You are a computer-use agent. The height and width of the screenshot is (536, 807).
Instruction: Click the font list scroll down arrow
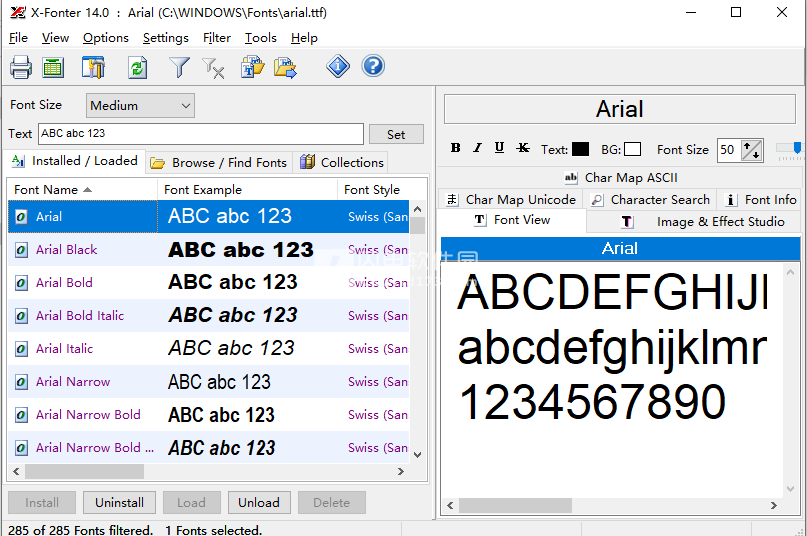[417, 455]
